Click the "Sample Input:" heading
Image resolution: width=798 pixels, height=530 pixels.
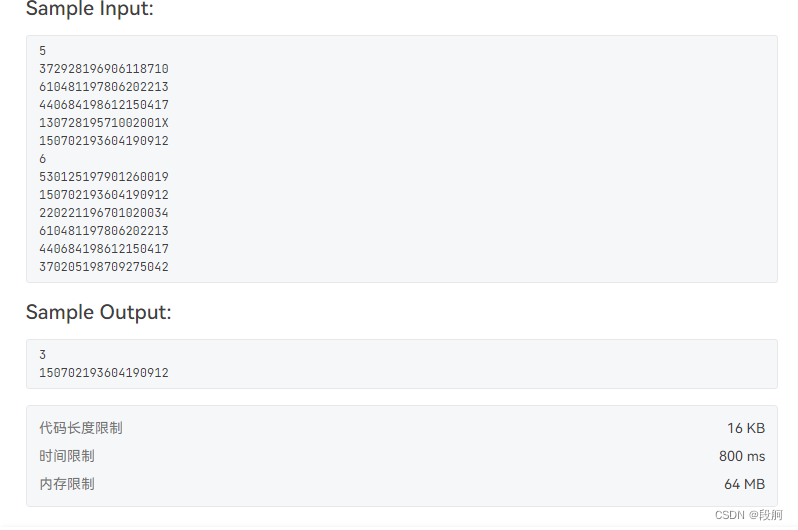(x=90, y=9)
